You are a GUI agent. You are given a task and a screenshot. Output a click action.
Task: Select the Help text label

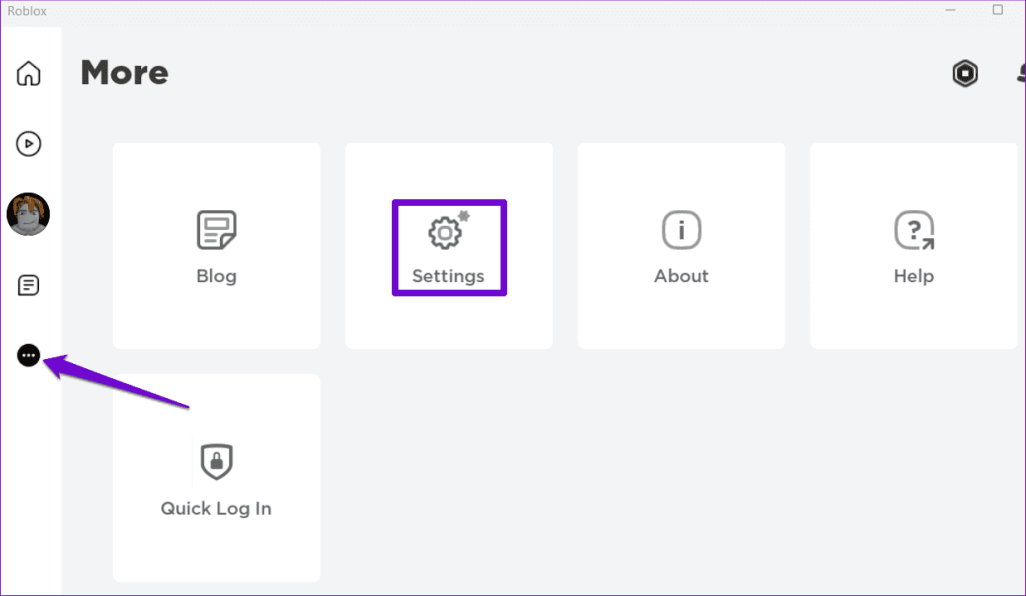[x=913, y=276]
